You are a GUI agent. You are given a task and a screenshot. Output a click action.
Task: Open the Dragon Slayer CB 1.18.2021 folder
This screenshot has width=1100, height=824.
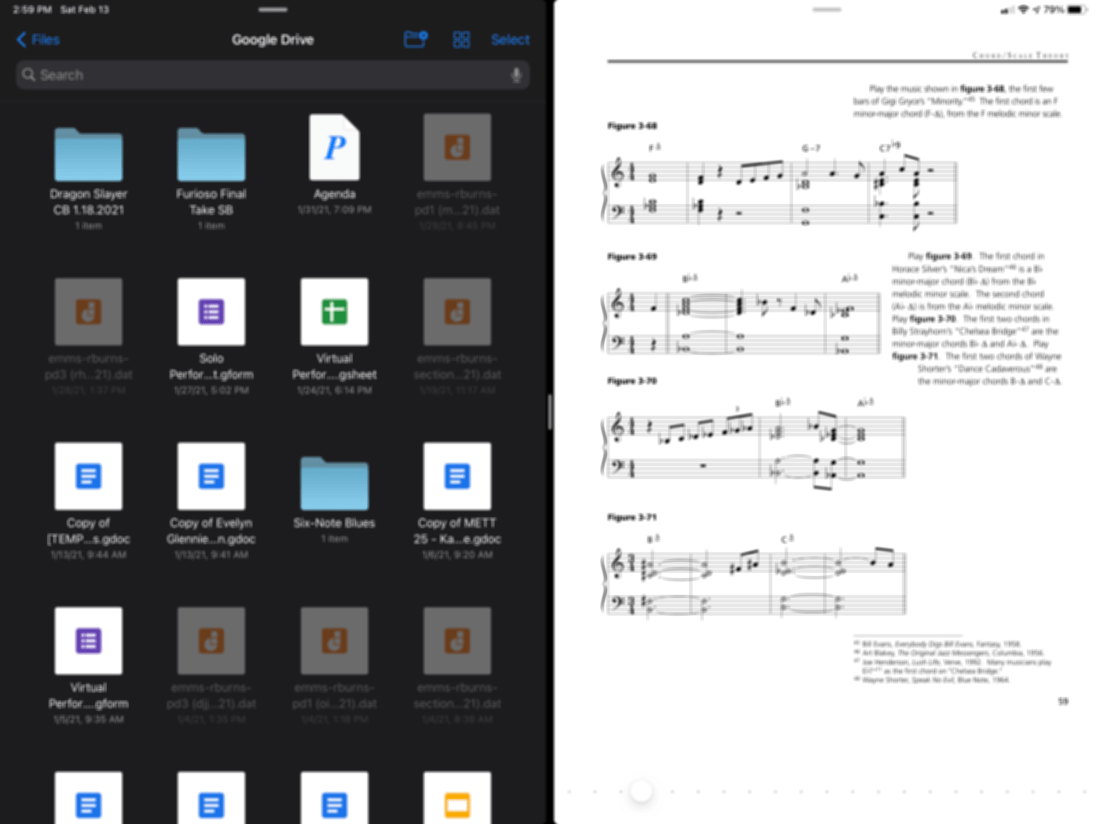pyautogui.click(x=88, y=154)
